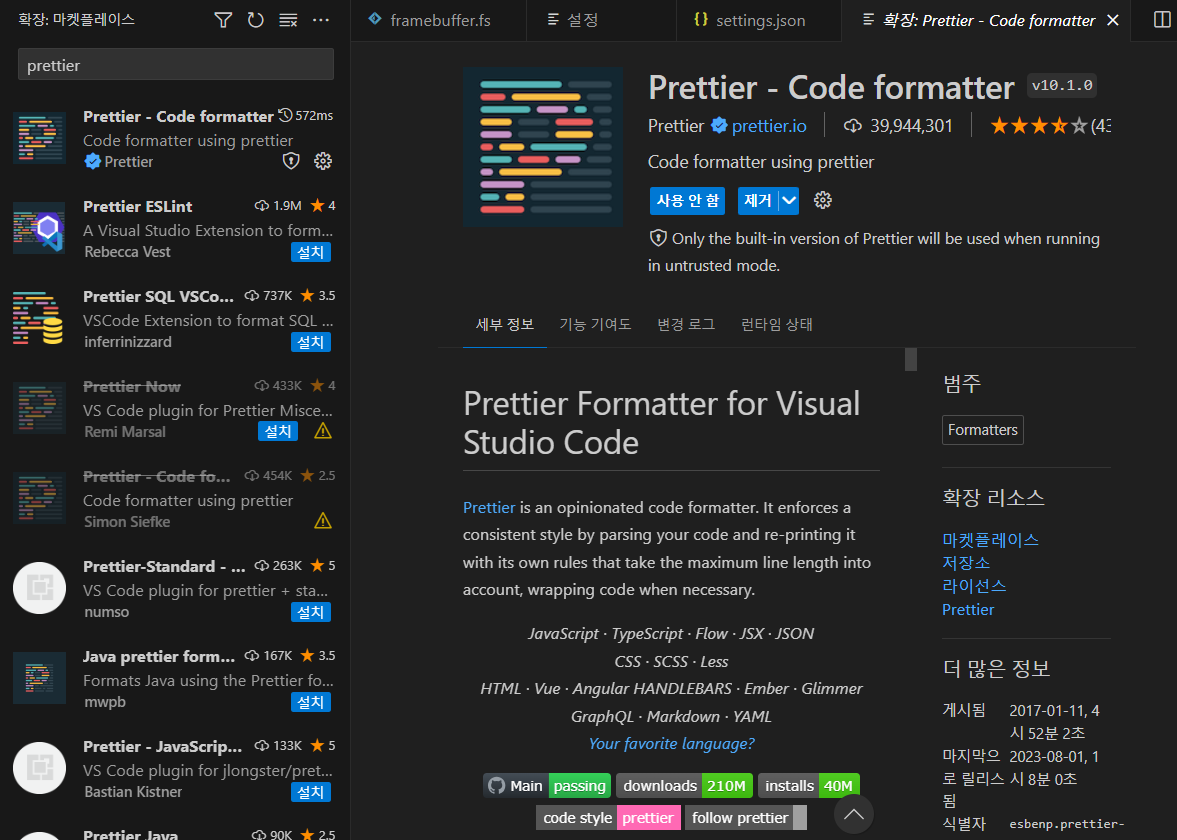Install Prettier SQL VSCode with 설치 button
Viewport: 1177px width, 840px height.
point(311,342)
